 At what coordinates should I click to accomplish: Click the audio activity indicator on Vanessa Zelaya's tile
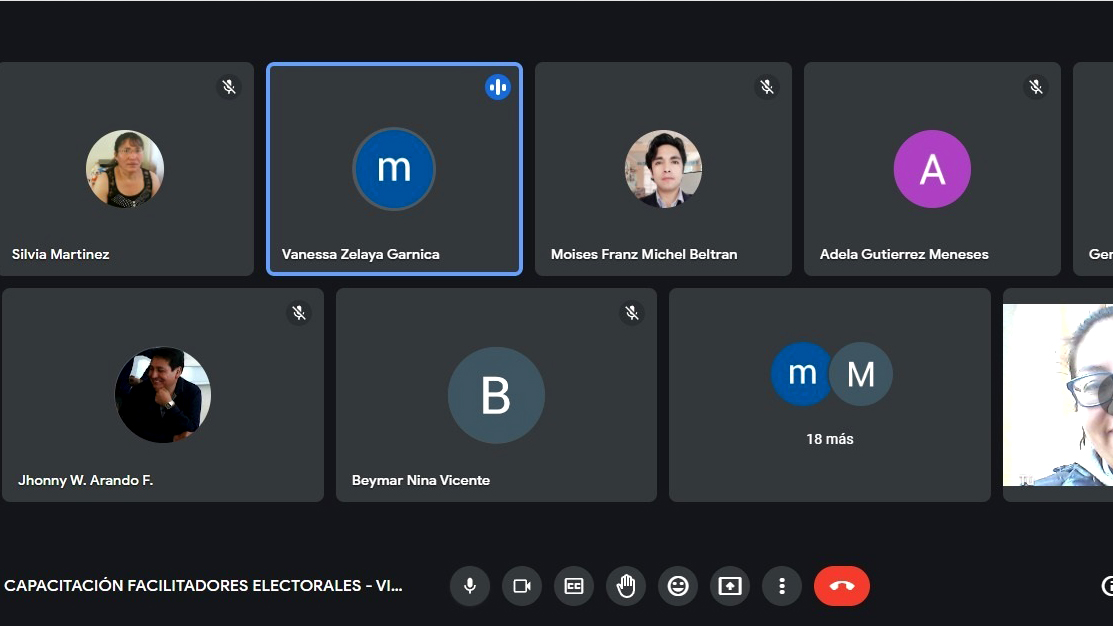(497, 86)
